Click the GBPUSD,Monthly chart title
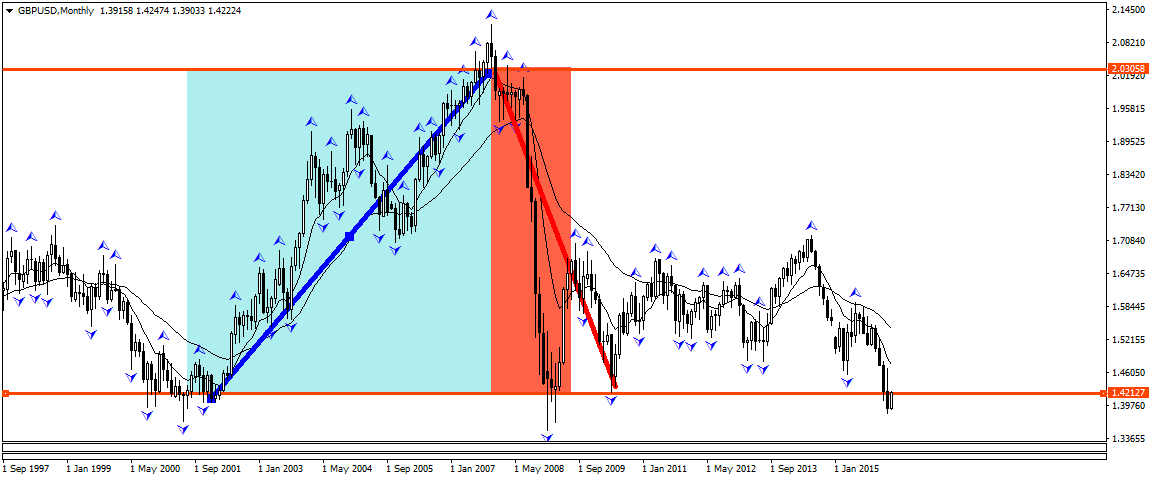The width and height of the screenshot is (1149, 480). click(x=55, y=11)
